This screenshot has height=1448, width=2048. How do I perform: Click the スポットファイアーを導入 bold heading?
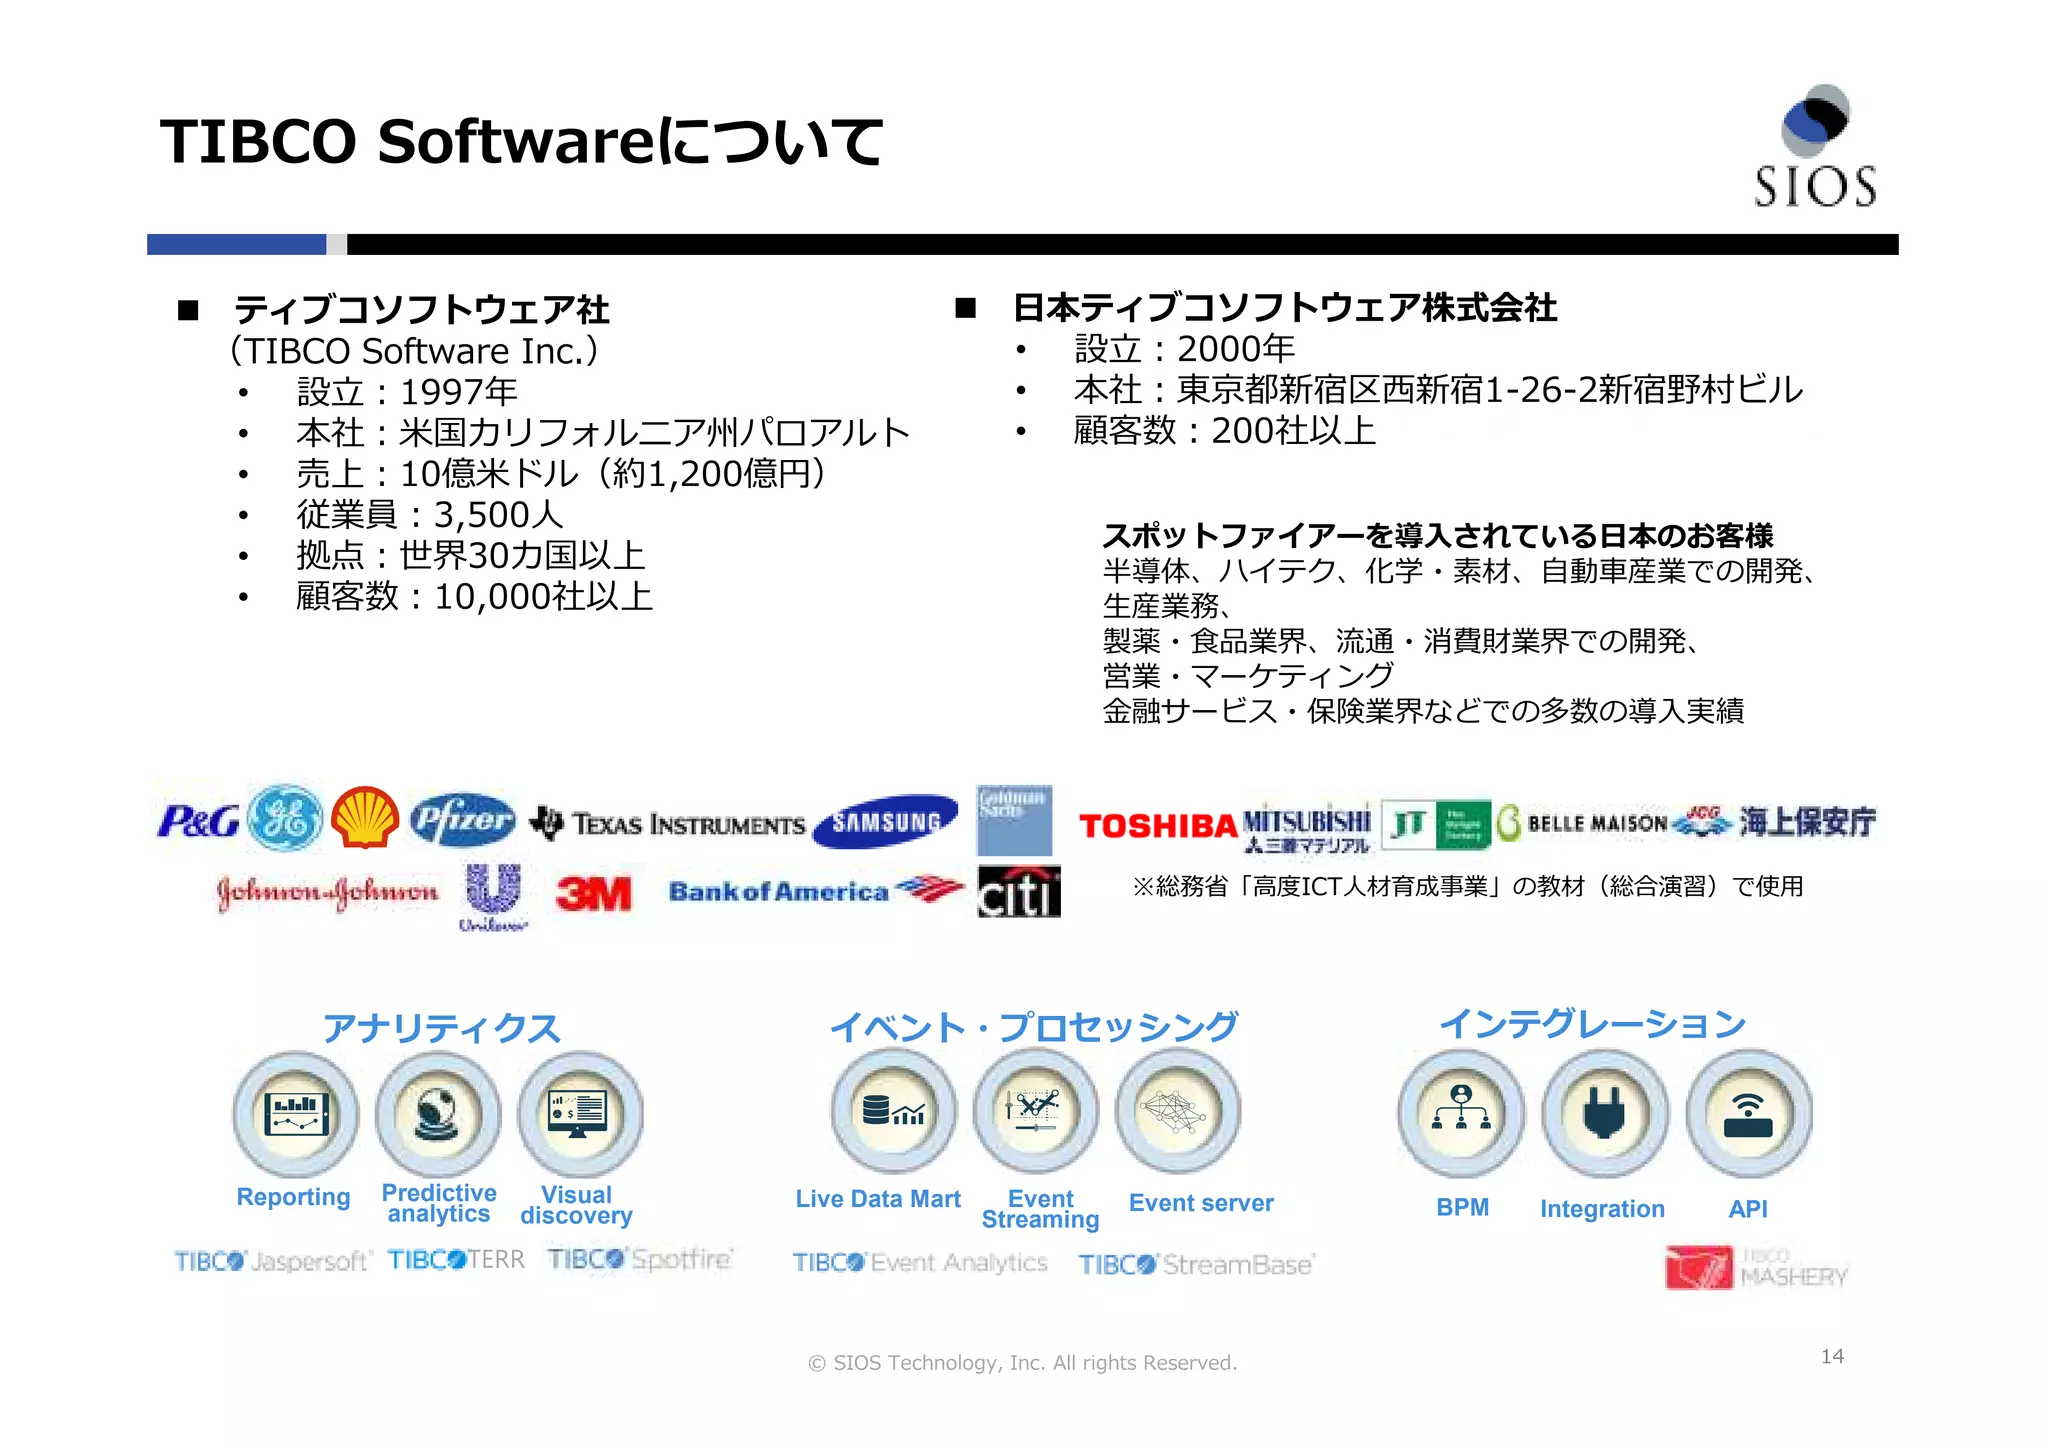click(x=1437, y=536)
